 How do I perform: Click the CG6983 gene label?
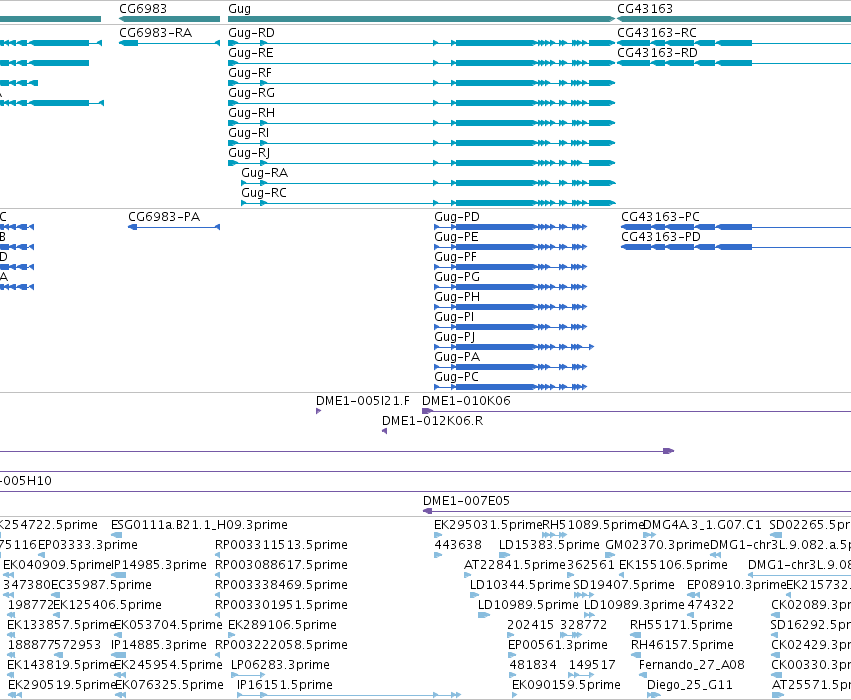[x=143, y=9]
